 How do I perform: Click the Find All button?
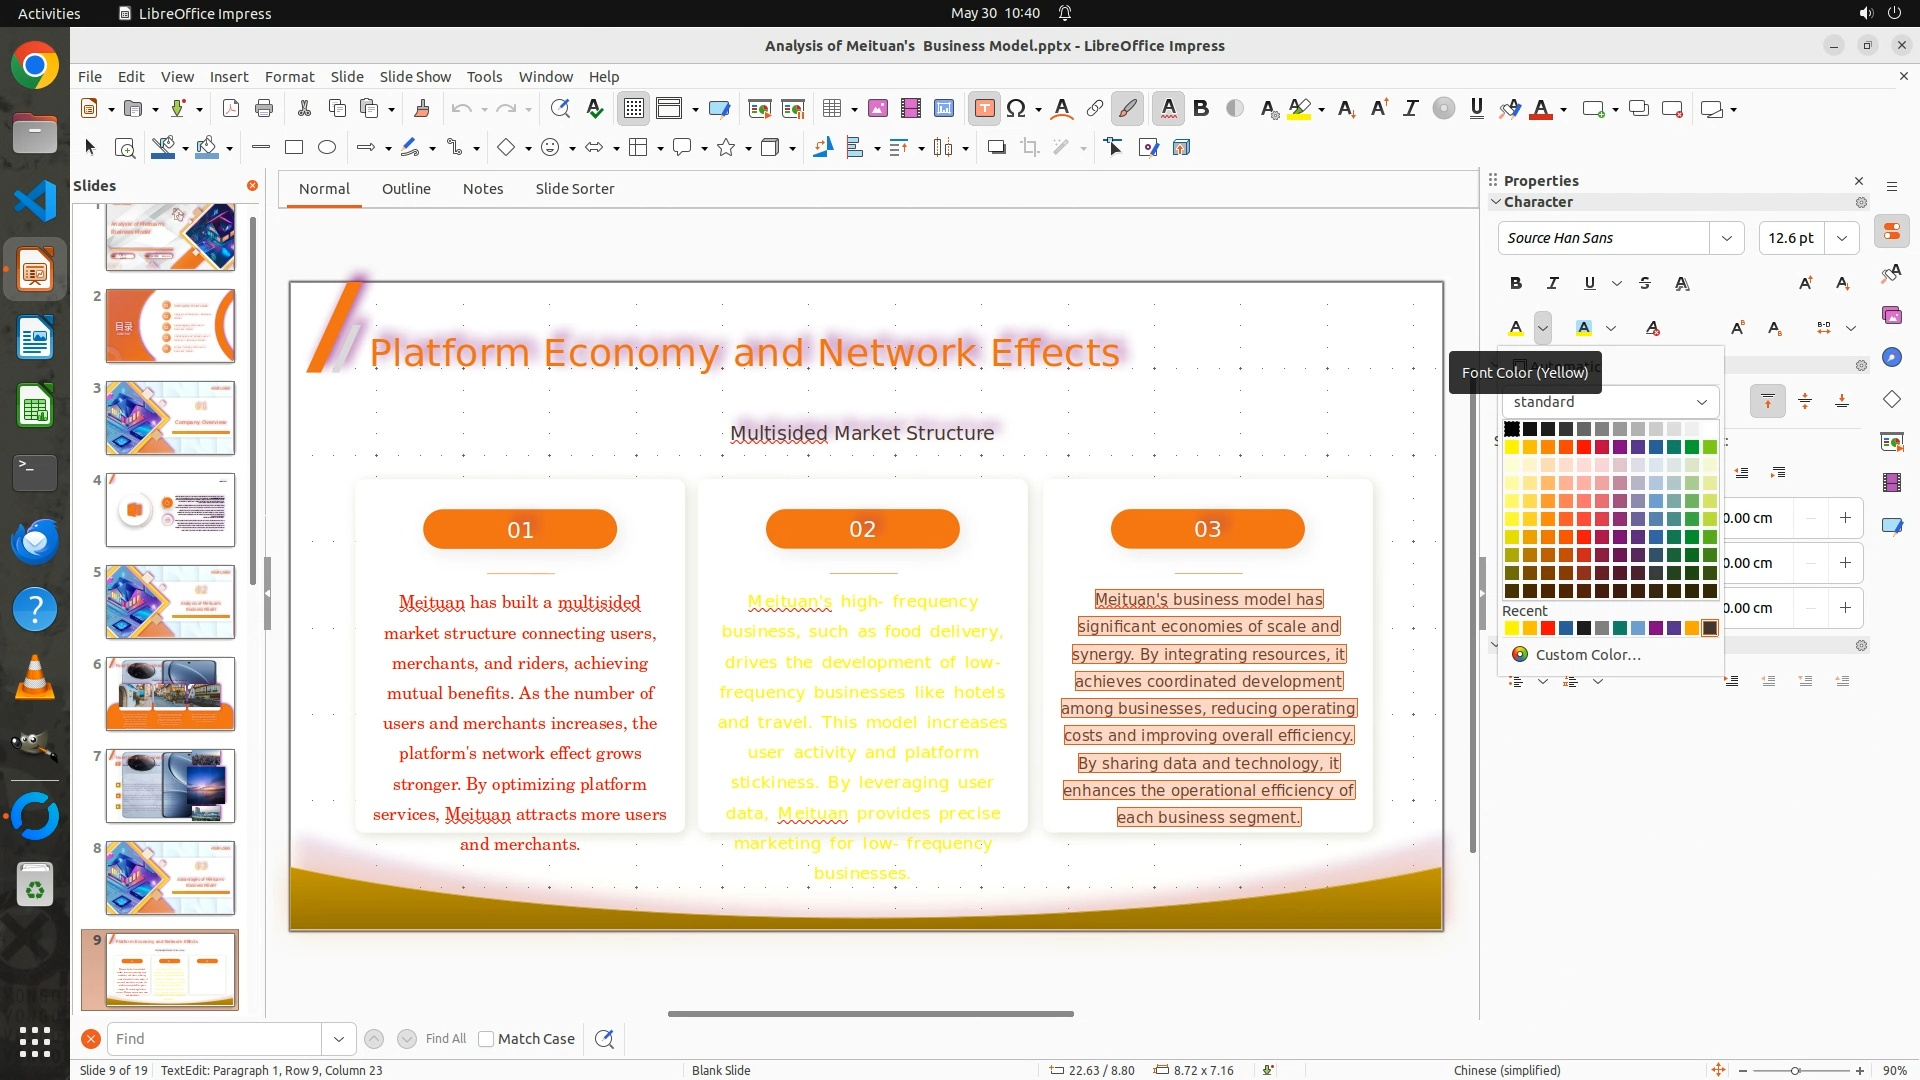tap(445, 1039)
